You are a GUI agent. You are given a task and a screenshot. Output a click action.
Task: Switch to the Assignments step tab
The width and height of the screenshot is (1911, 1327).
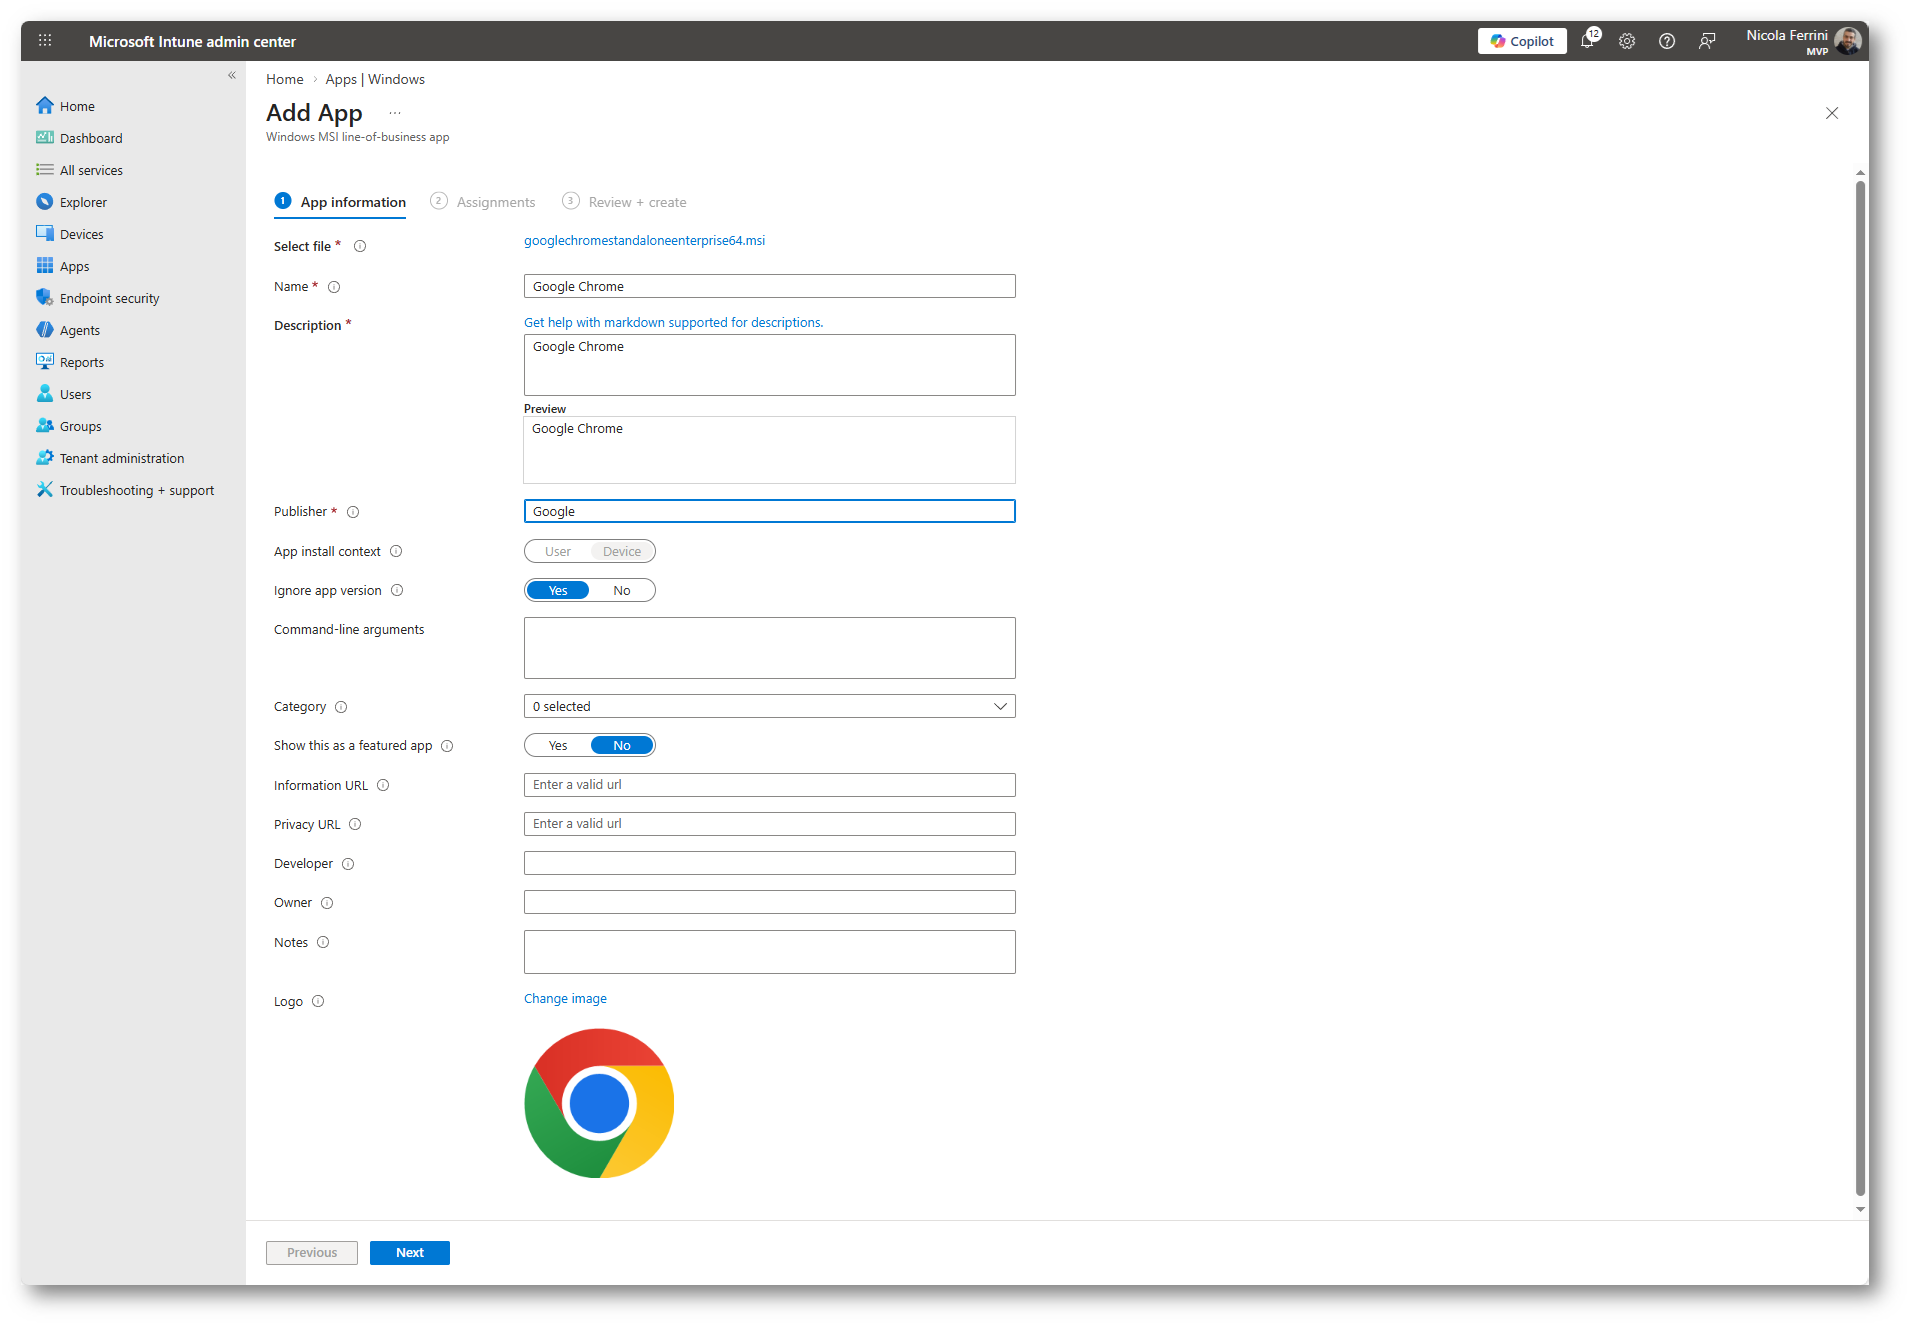point(494,202)
